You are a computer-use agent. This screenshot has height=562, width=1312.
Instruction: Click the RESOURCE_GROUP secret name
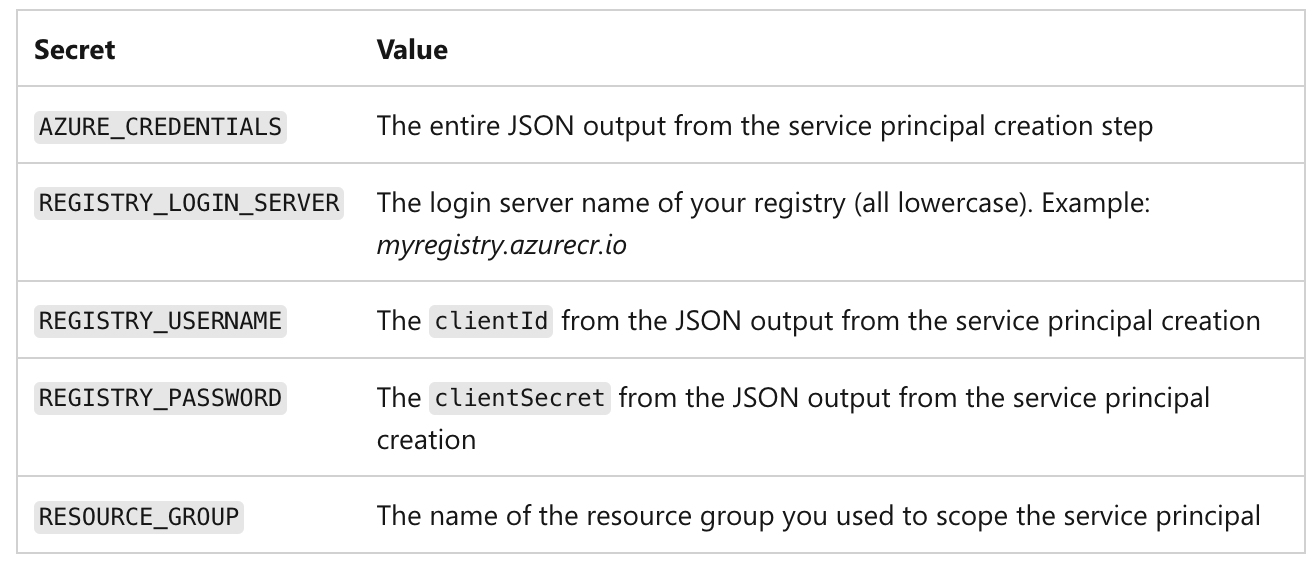139,516
